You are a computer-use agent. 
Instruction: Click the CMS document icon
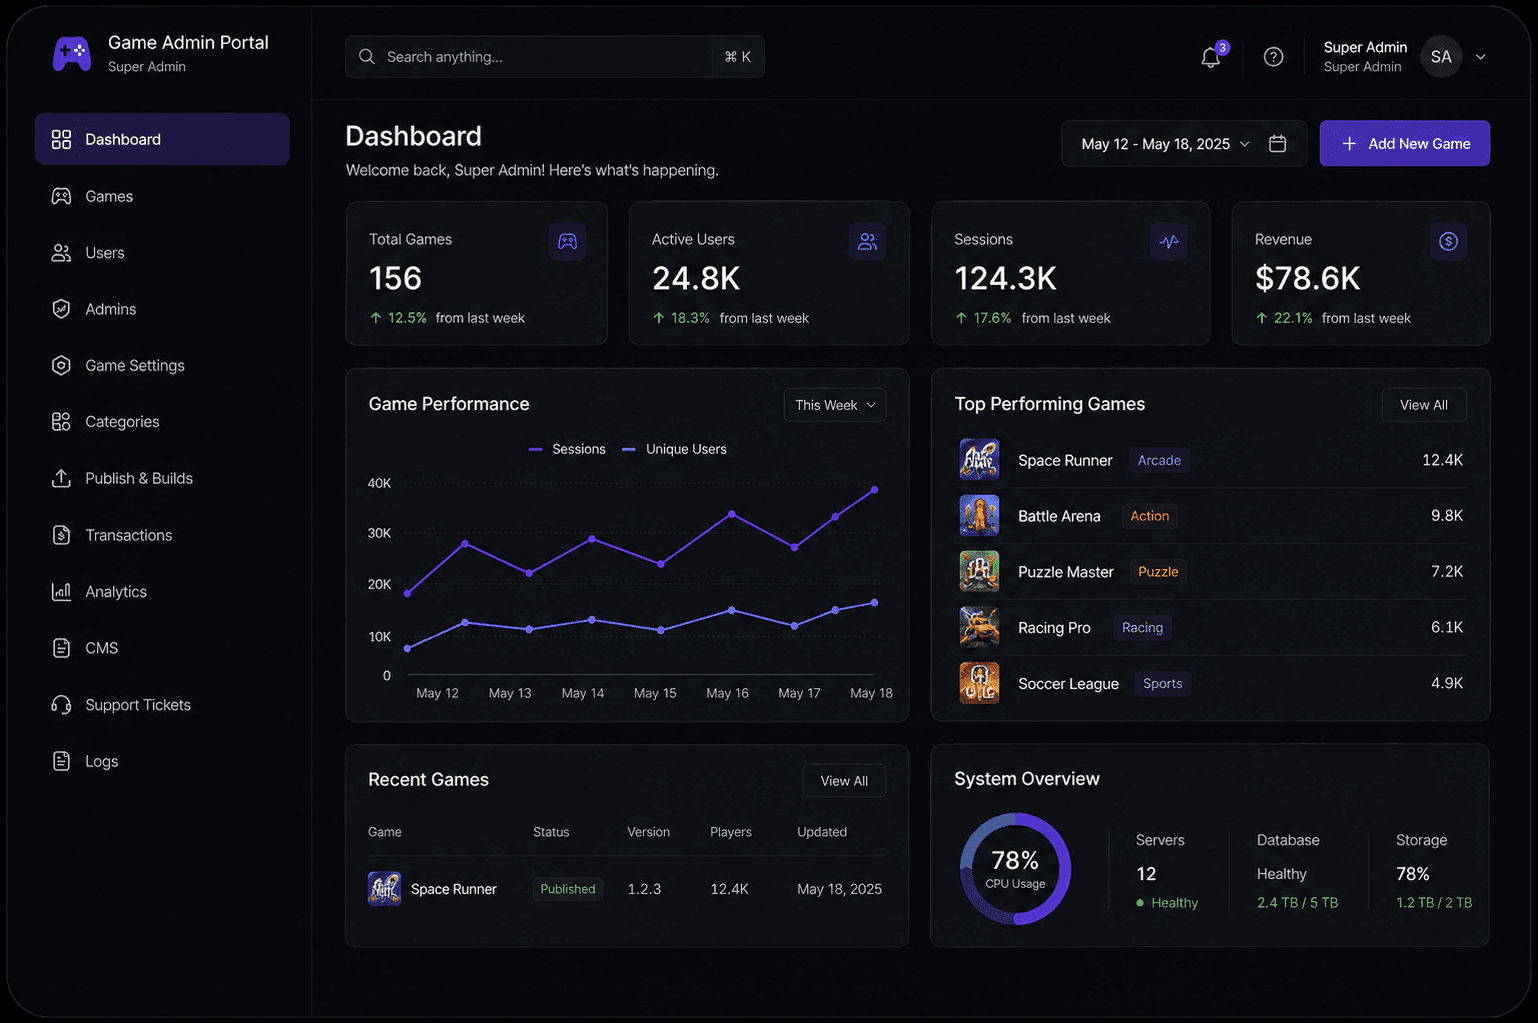(x=61, y=648)
